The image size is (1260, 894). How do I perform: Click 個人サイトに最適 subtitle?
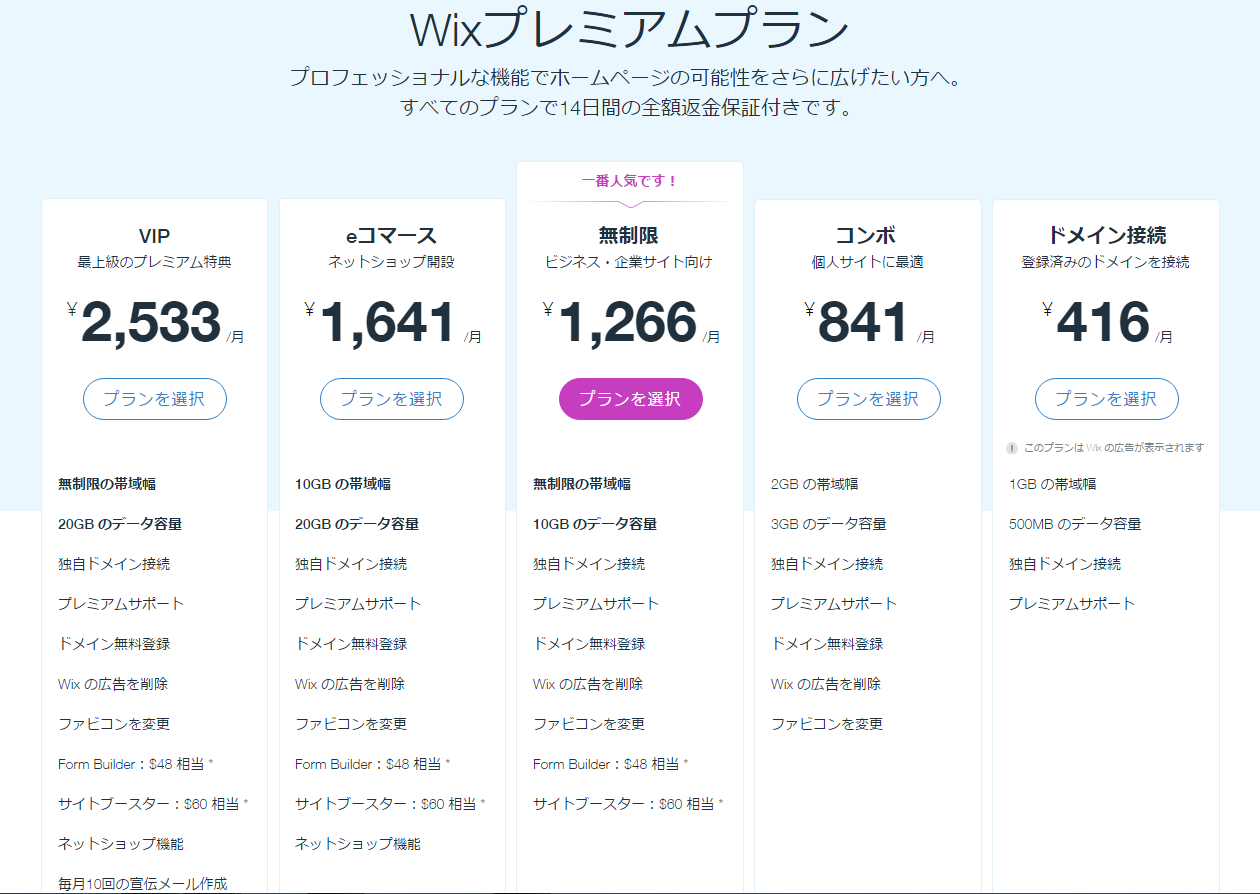click(867, 263)
